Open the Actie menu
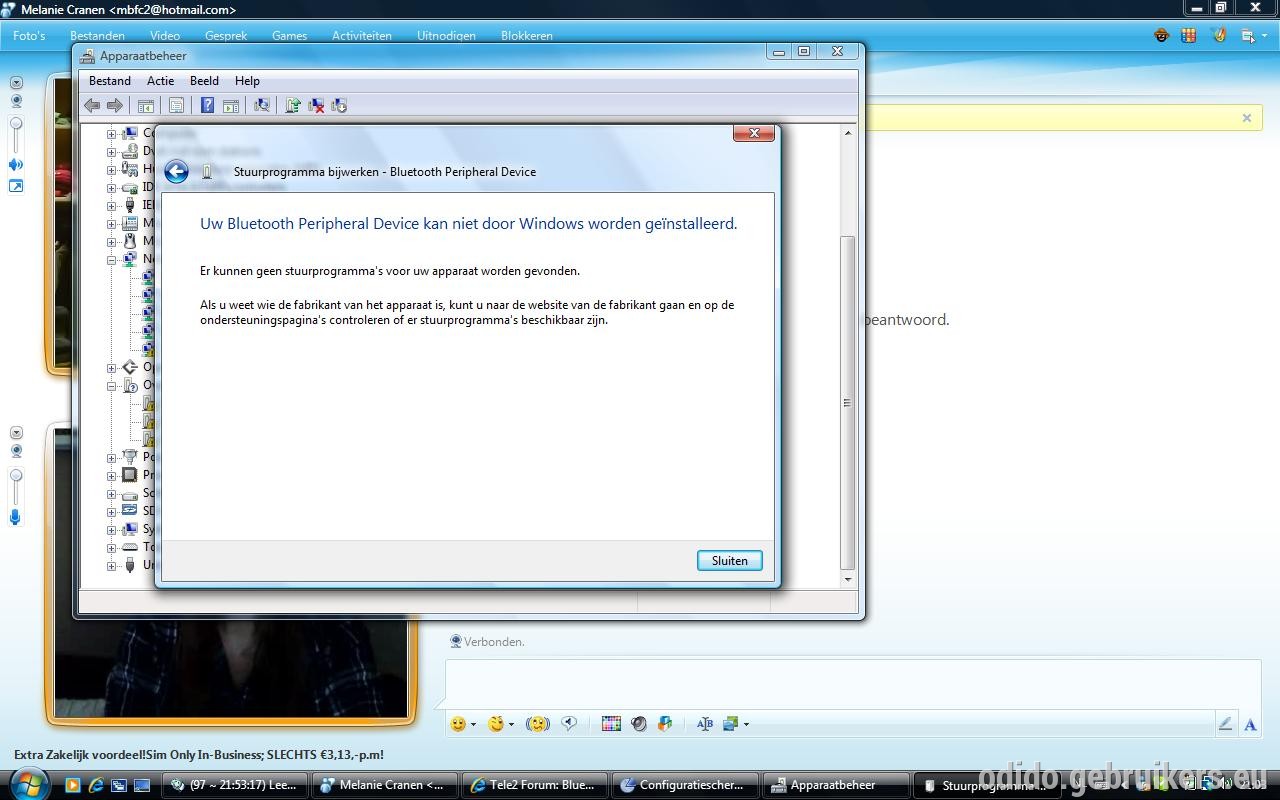Image resolution: width=1280 pixels, height=800 pixels. click(160, 81)
